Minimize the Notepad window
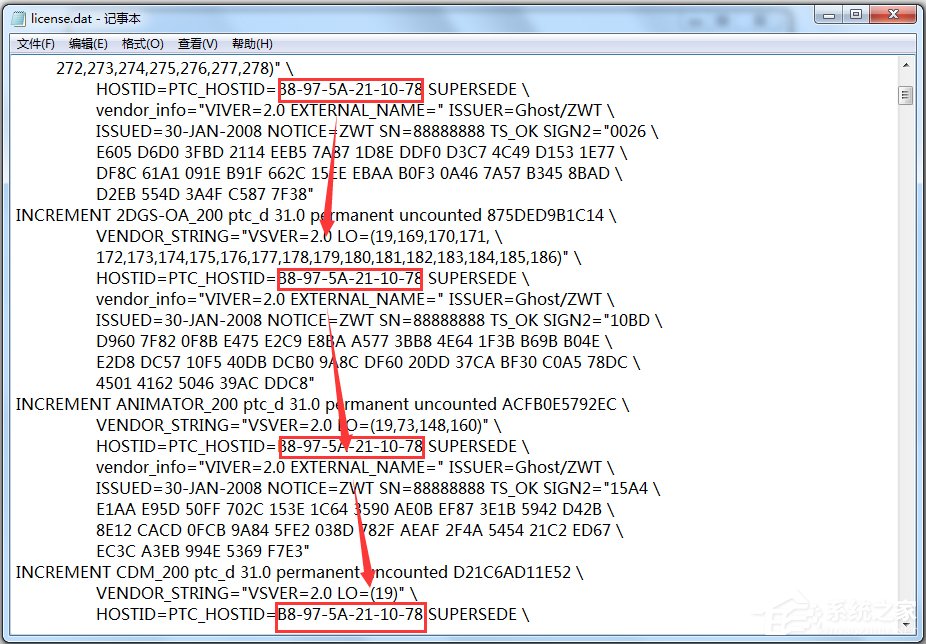The height and width of the screenshot is (644, 926). click(829, 15)
